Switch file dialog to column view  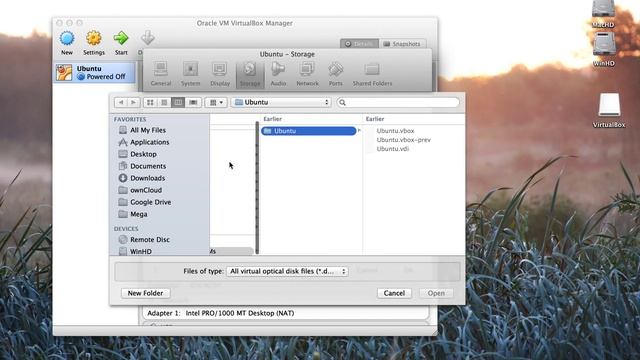[178, 102]
